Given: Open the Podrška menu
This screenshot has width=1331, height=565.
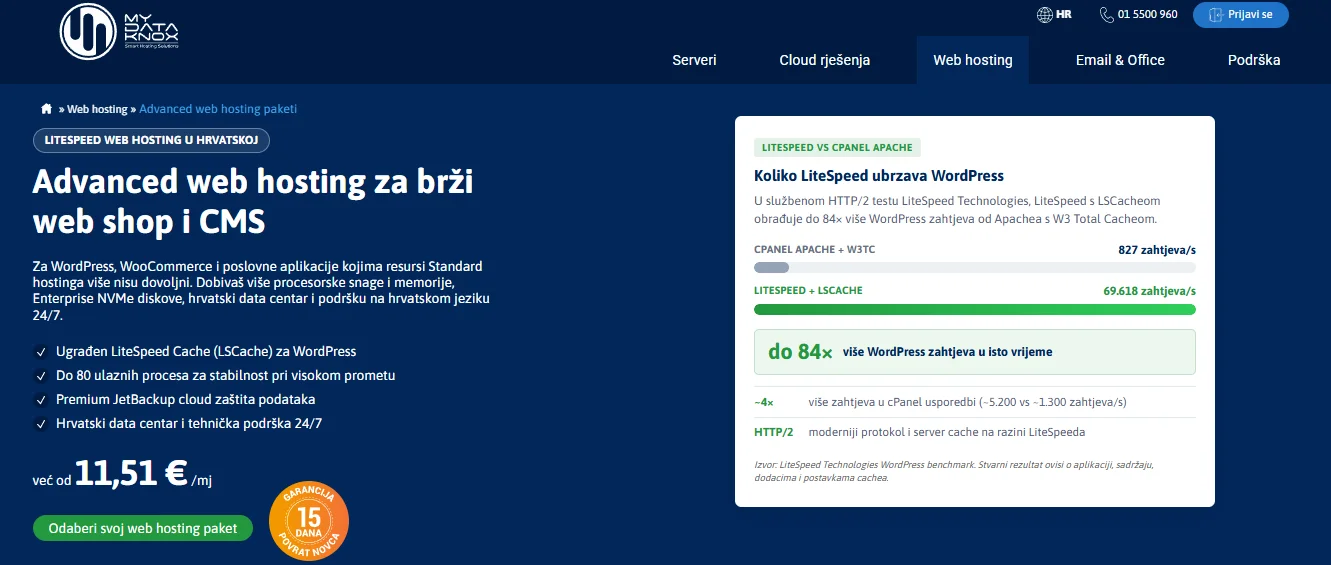Looking at the screenshot, I should click(1254, 60).
